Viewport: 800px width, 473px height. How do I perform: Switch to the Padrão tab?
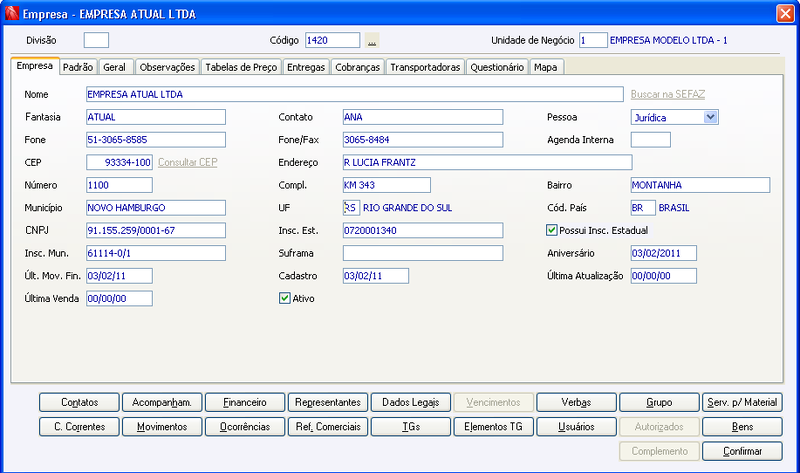[x=78, y=67]
